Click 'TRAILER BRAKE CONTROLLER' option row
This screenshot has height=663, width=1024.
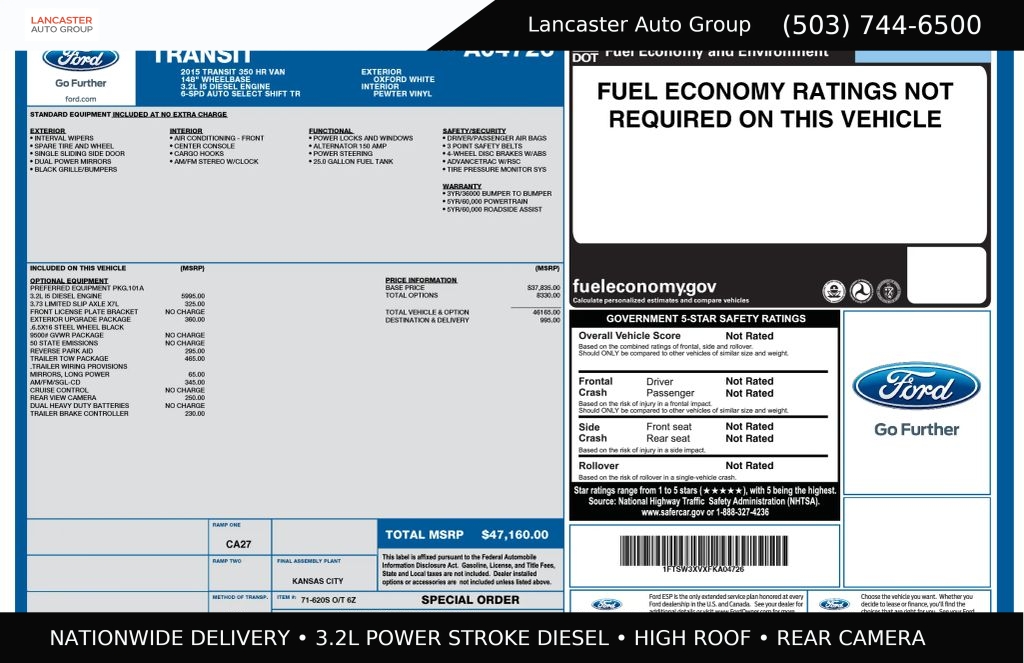pos(118,413)
